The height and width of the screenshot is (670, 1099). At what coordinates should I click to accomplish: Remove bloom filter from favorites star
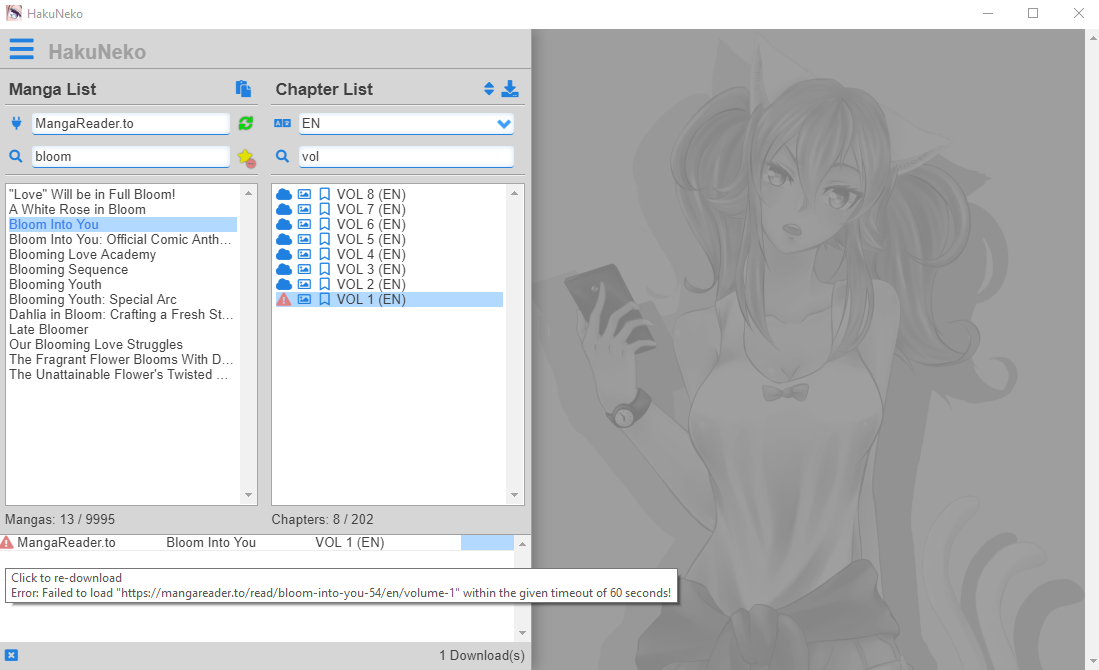(x=246, y=156)
